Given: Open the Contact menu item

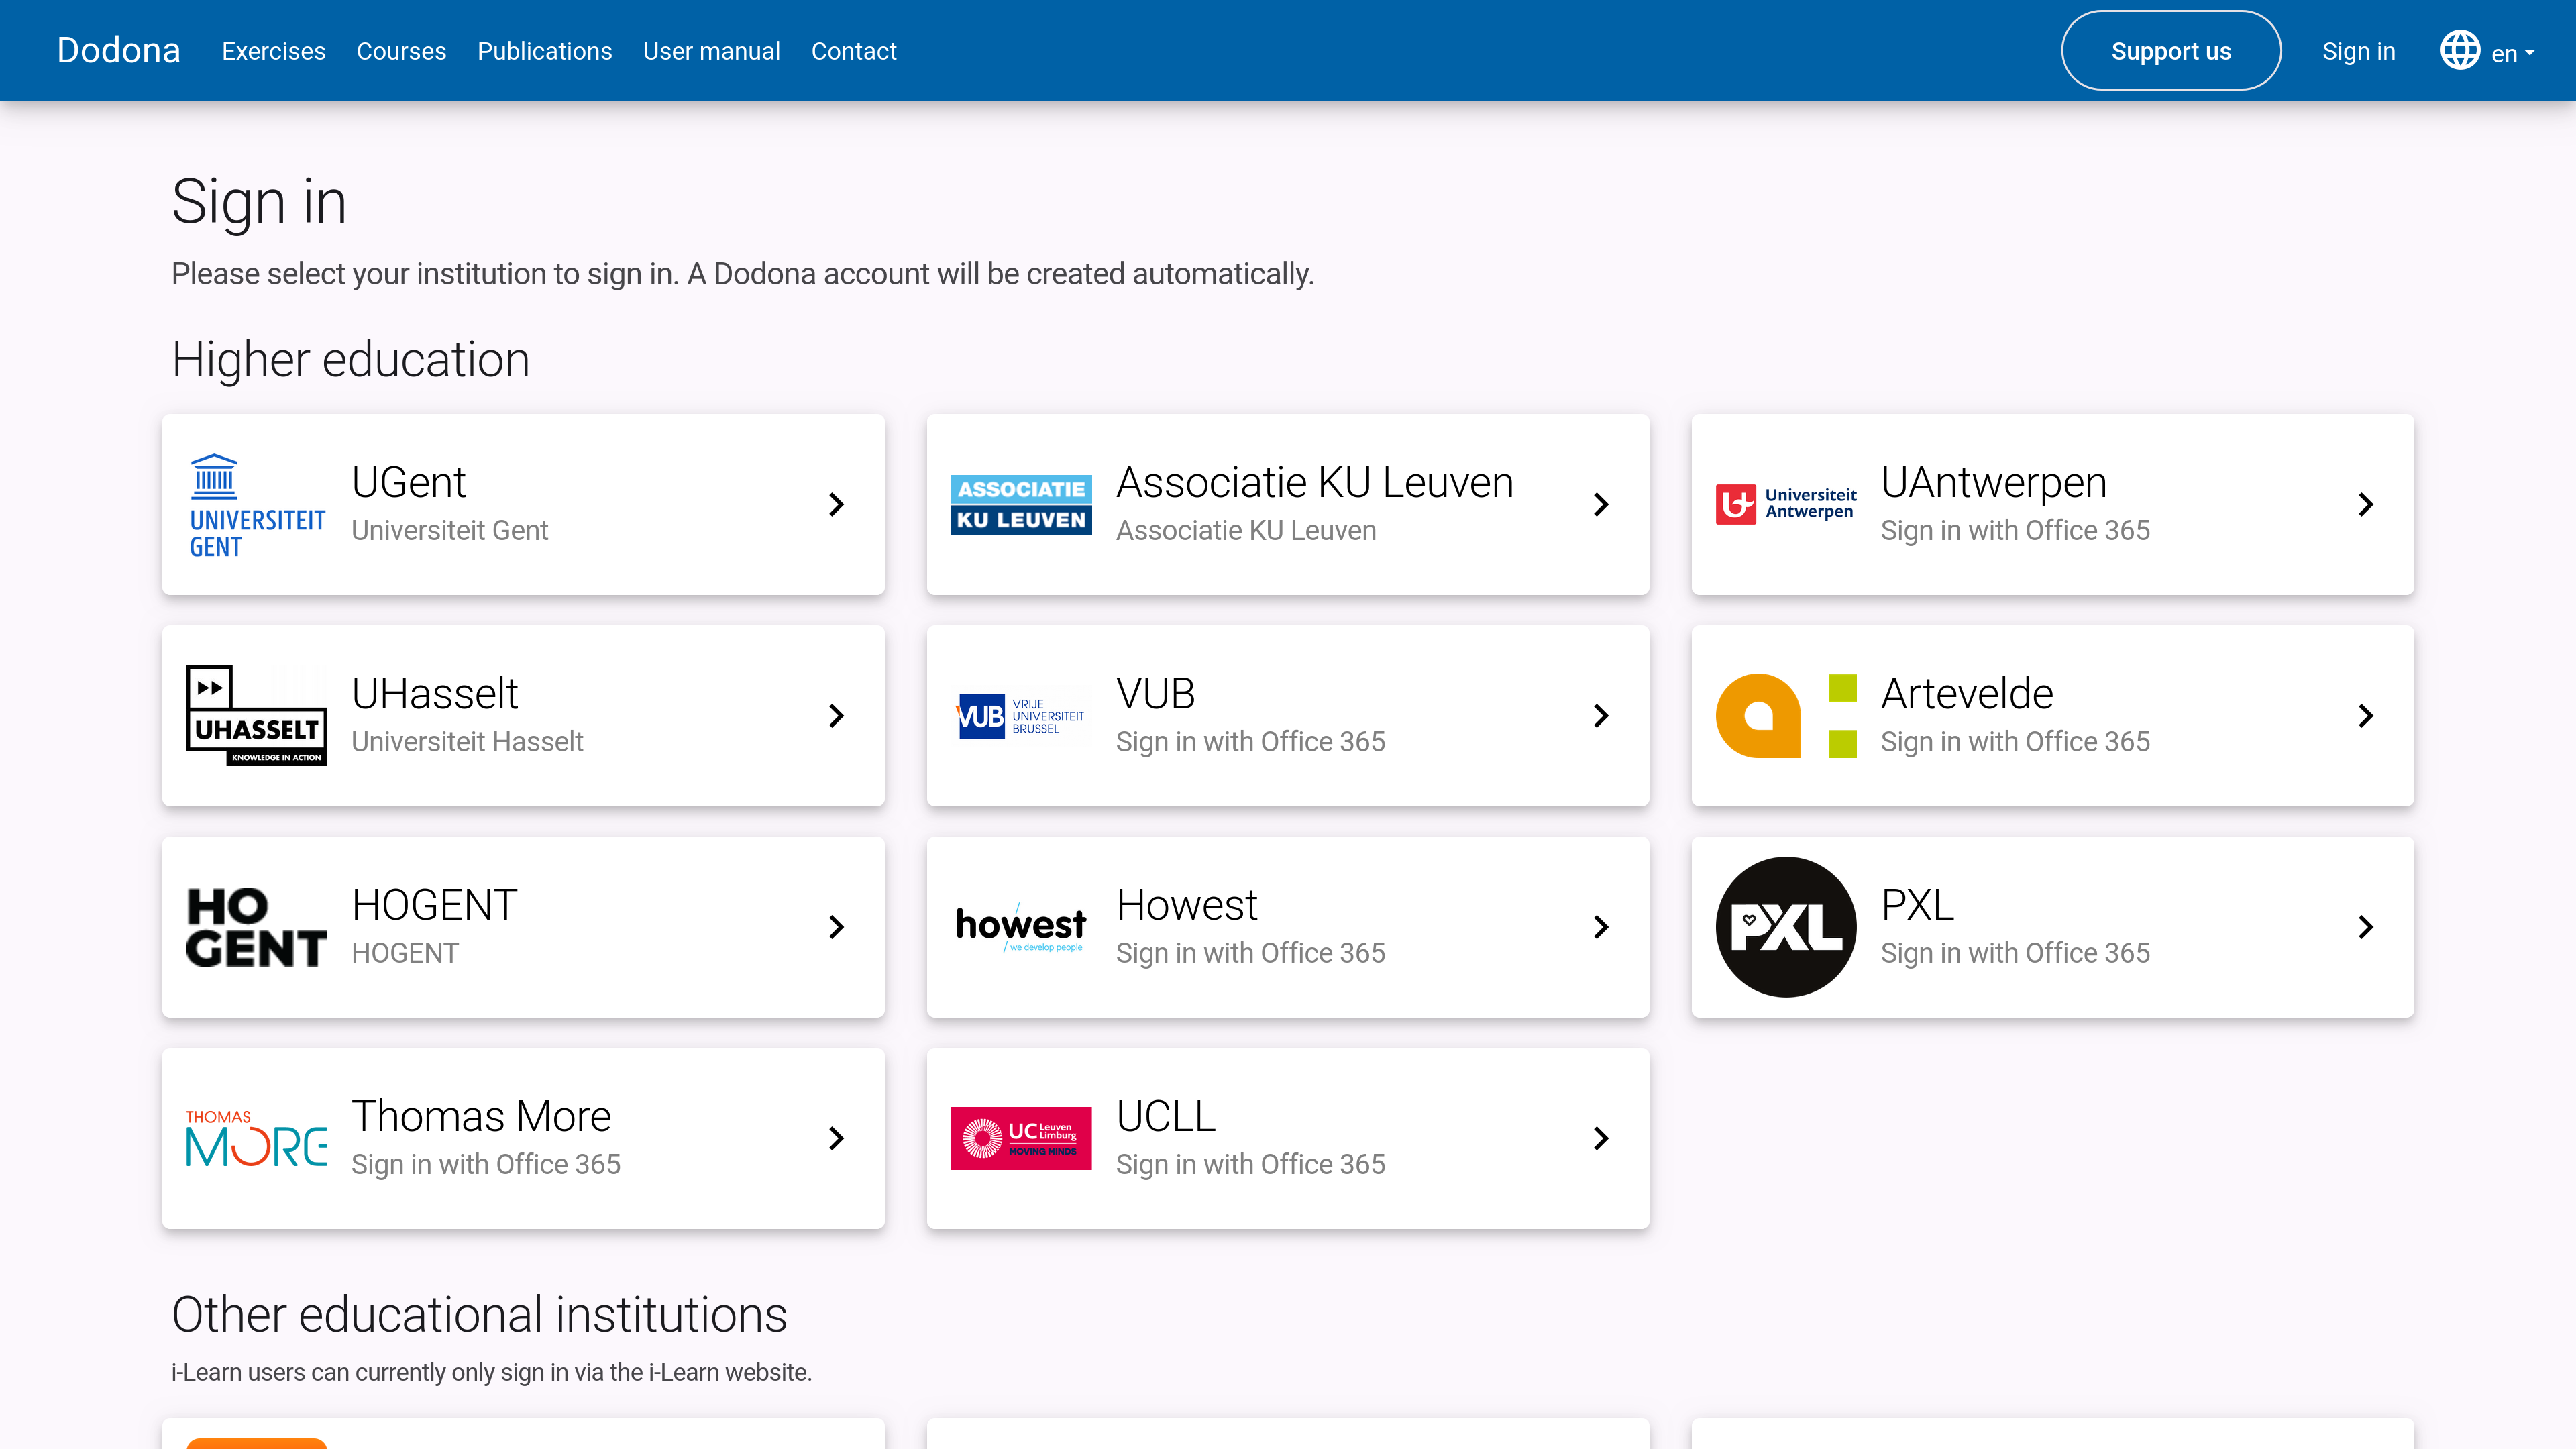Looking at the screenshot, I should pyautogui.click(x=853, y=51).
